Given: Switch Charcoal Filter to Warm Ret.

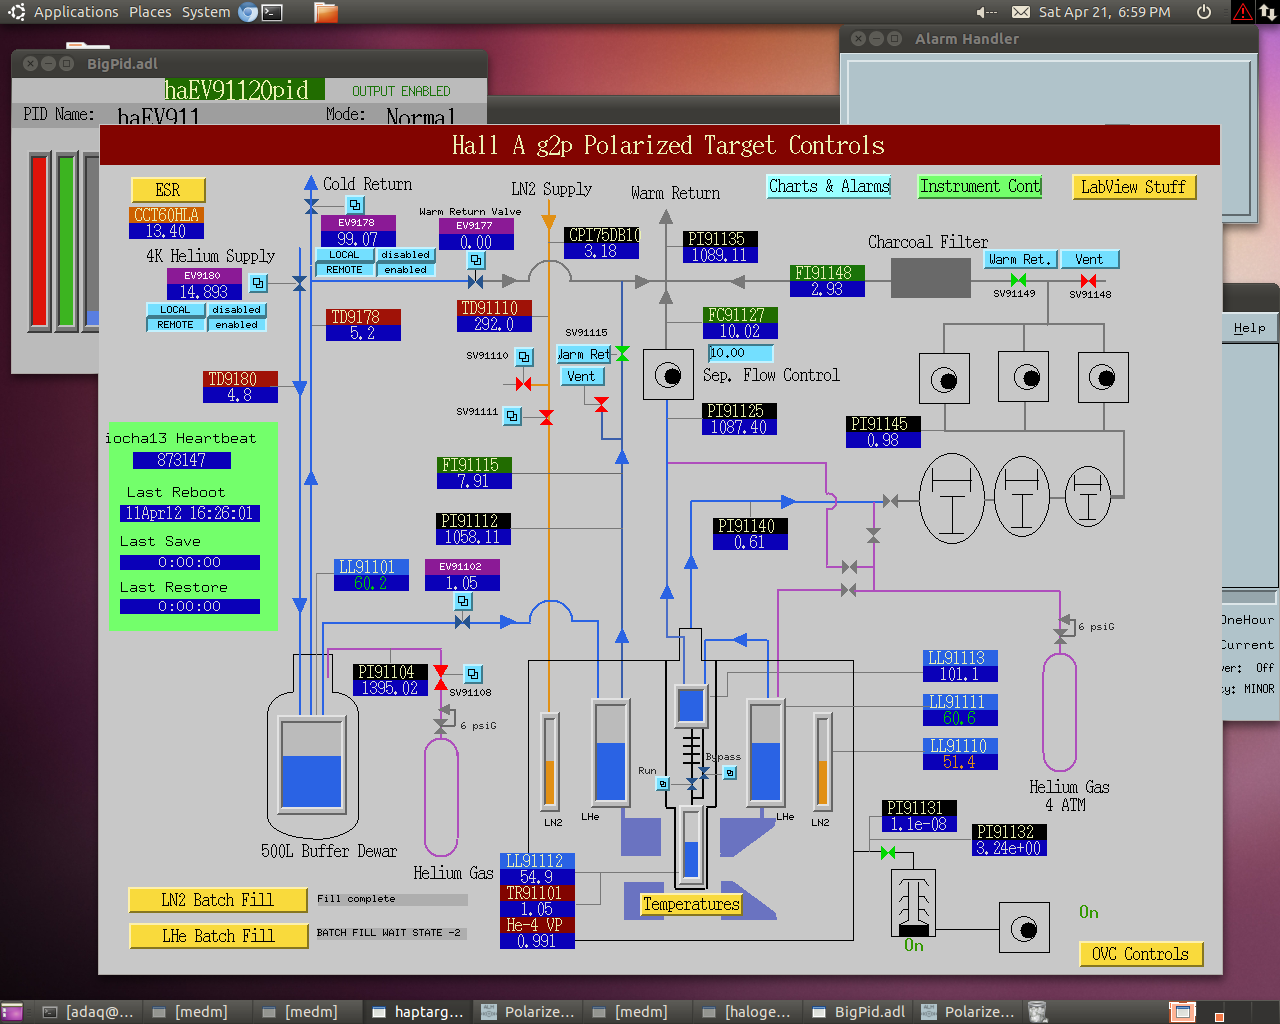Looking at the screenshot, I should [x=1019, y=259].
